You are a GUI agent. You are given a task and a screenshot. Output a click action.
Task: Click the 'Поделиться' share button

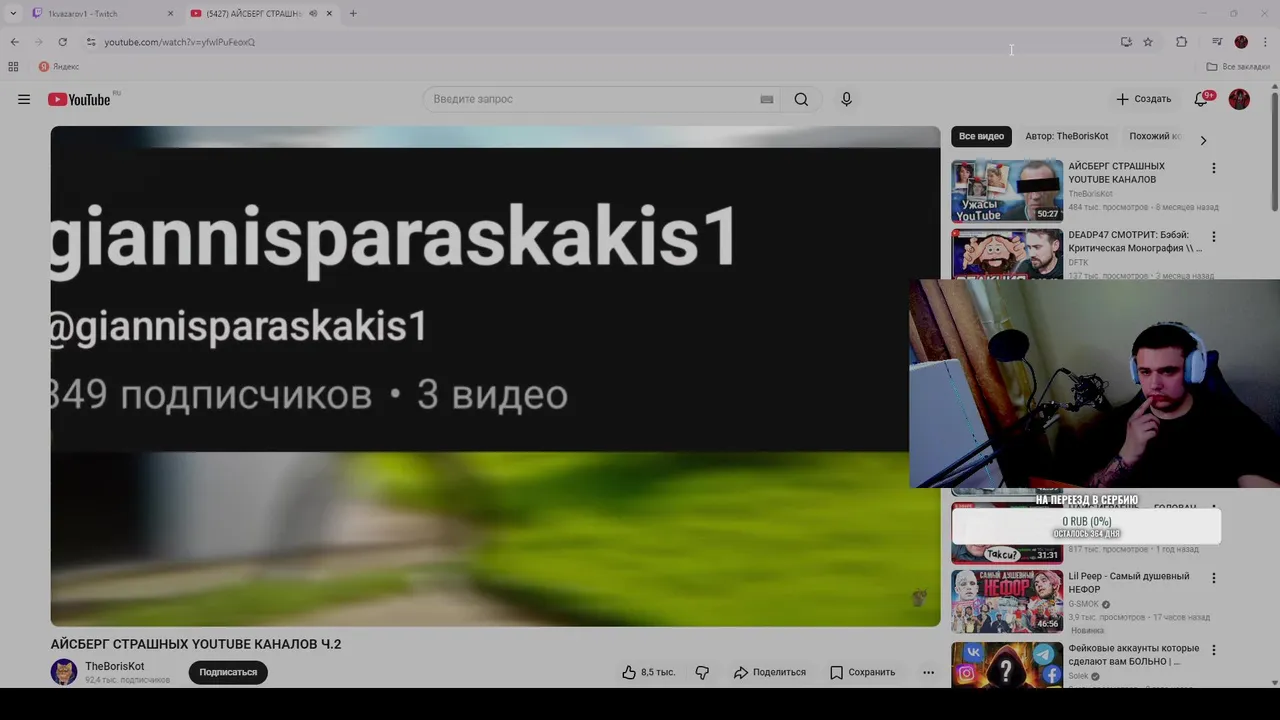coord(769,672)
